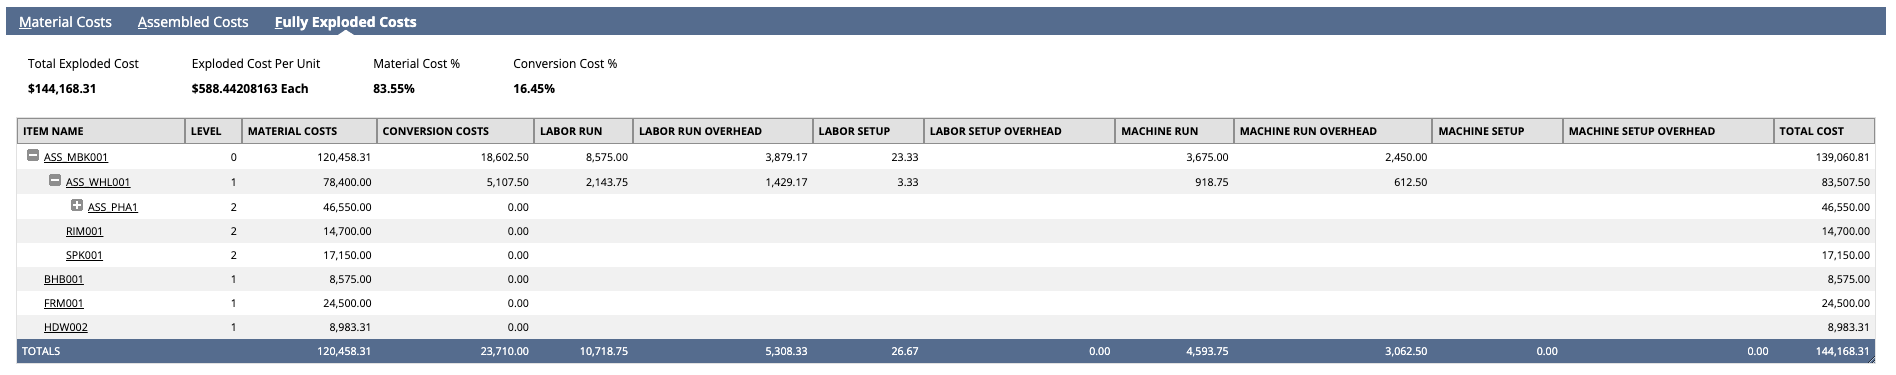Open the ASS_MBK001 item link
The width and height of the screenshot is (1896, 375).
[x=76, y=158]
